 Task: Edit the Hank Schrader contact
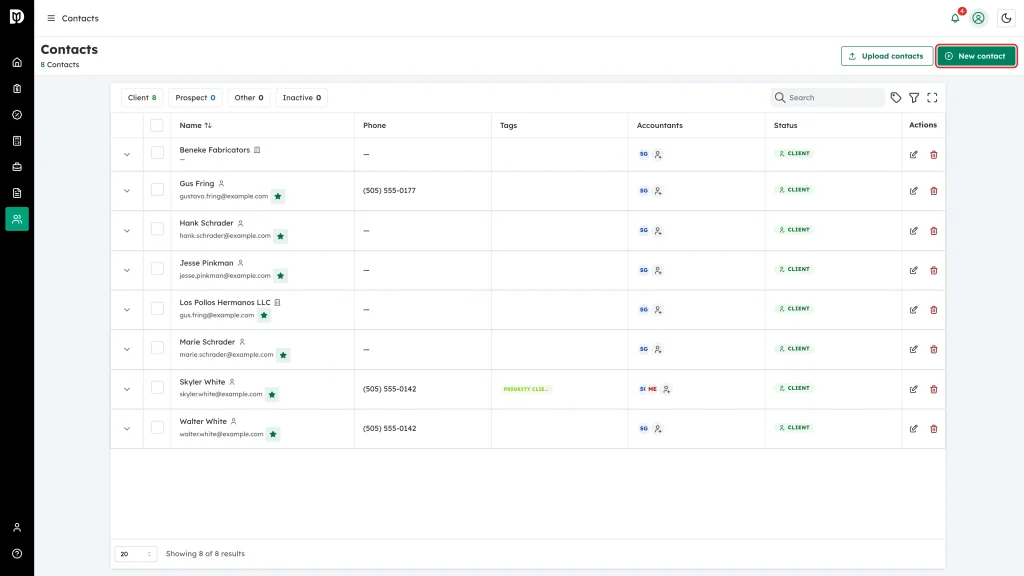click(x=914, y=231)
